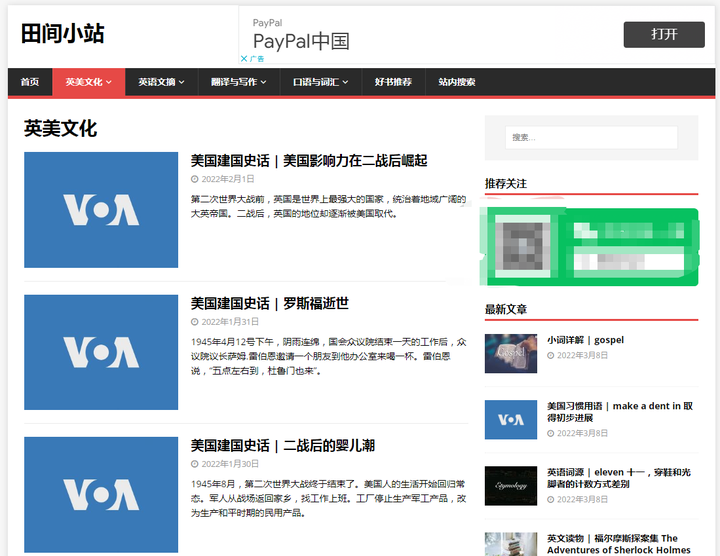Open thumbnail for Sherlock Holmes article
This screenshot has width=720, height=556.
click(511, 544)
